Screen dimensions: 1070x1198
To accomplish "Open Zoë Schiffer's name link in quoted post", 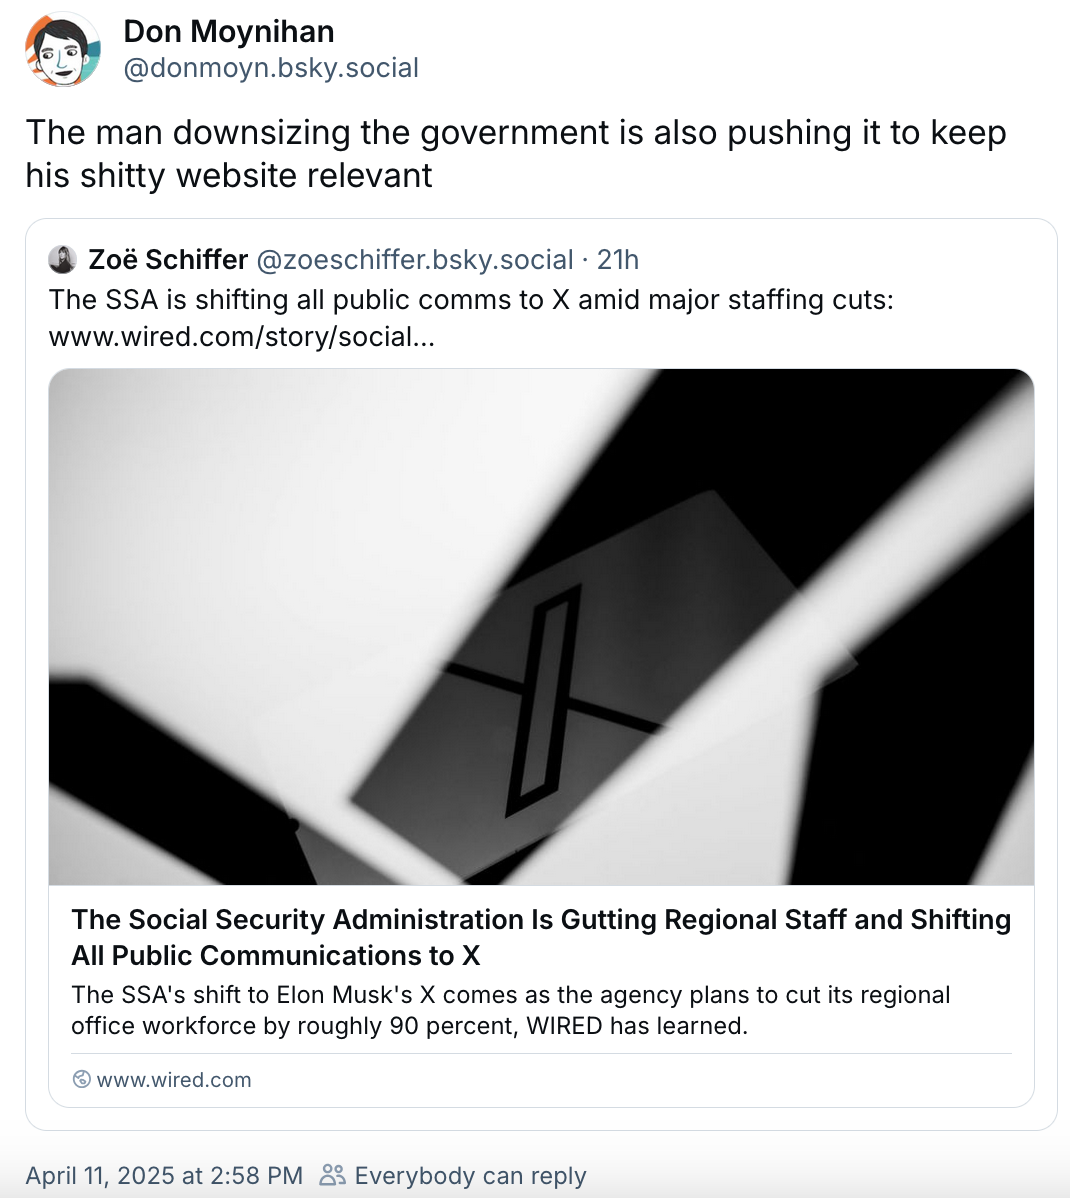I will coord(168,260).
